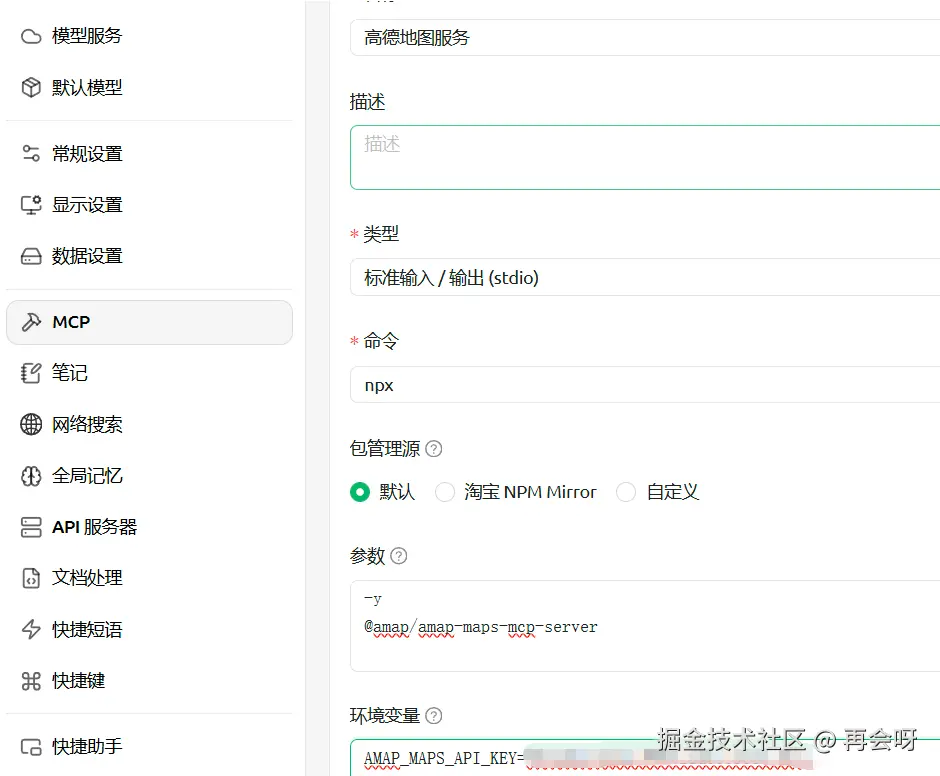
Task: Click the monitor icon beside 显示设置
Action: [31, 205]
